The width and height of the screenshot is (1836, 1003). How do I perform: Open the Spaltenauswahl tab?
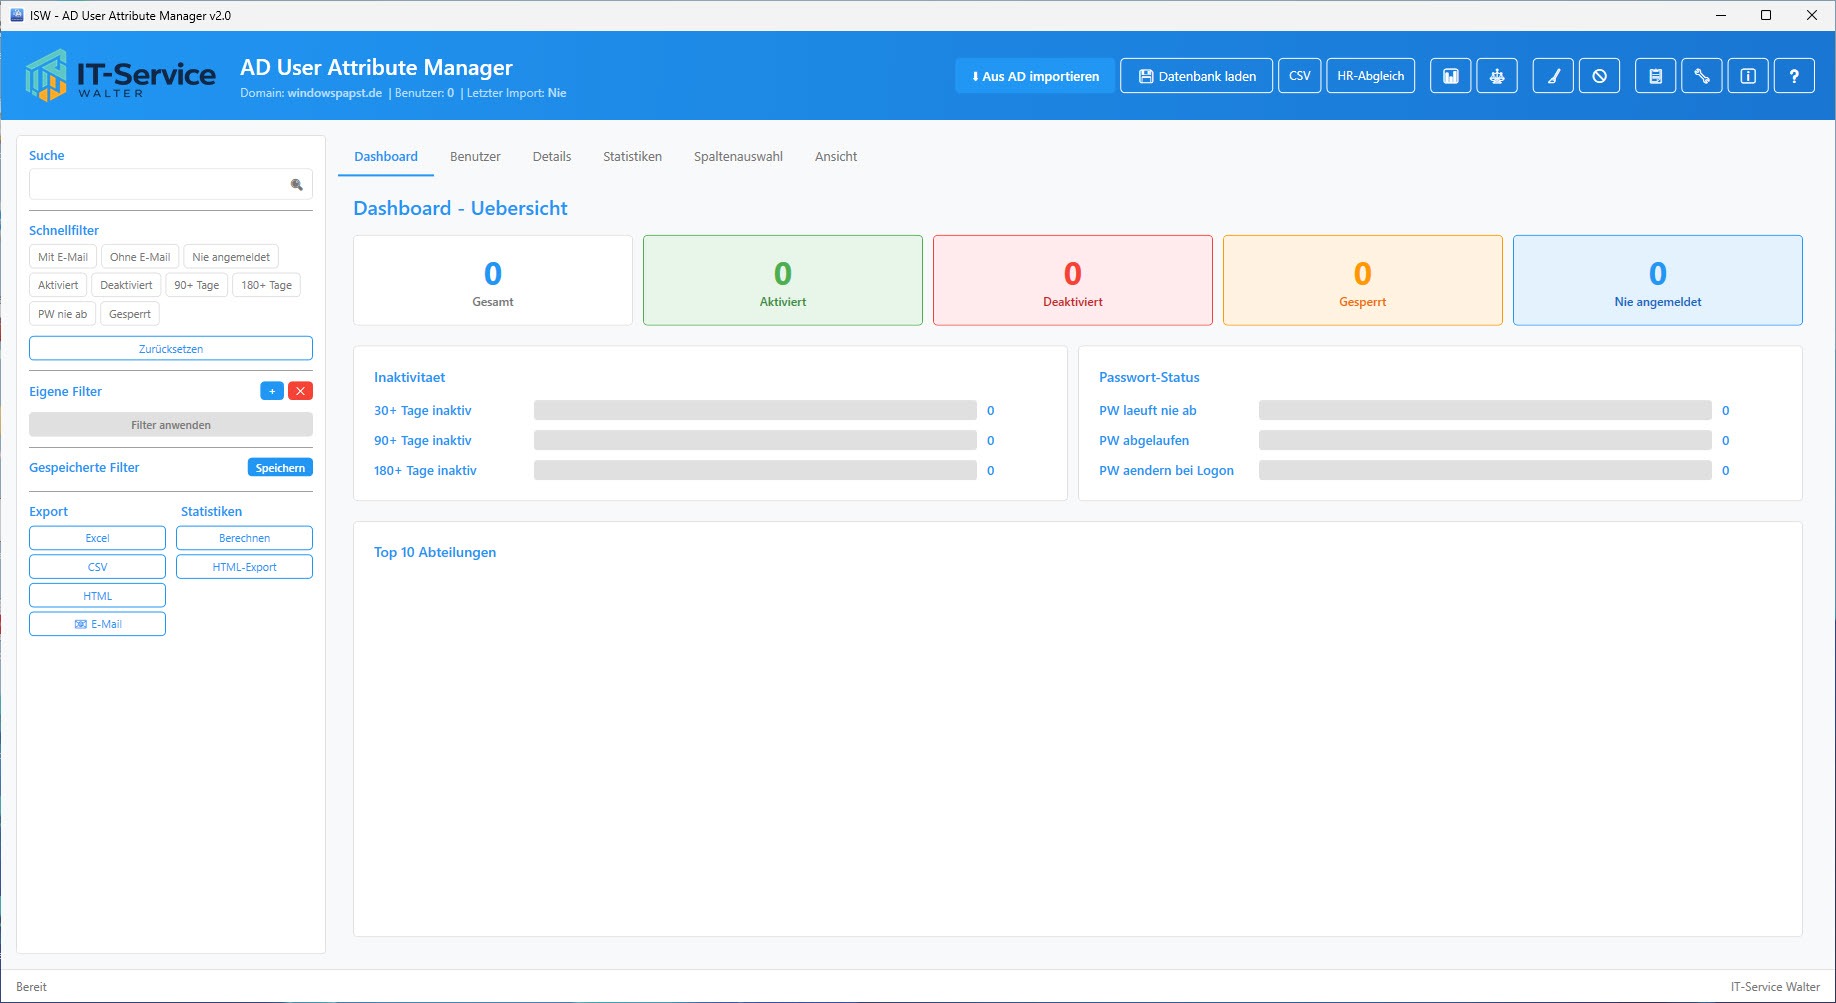click(738, 157)
